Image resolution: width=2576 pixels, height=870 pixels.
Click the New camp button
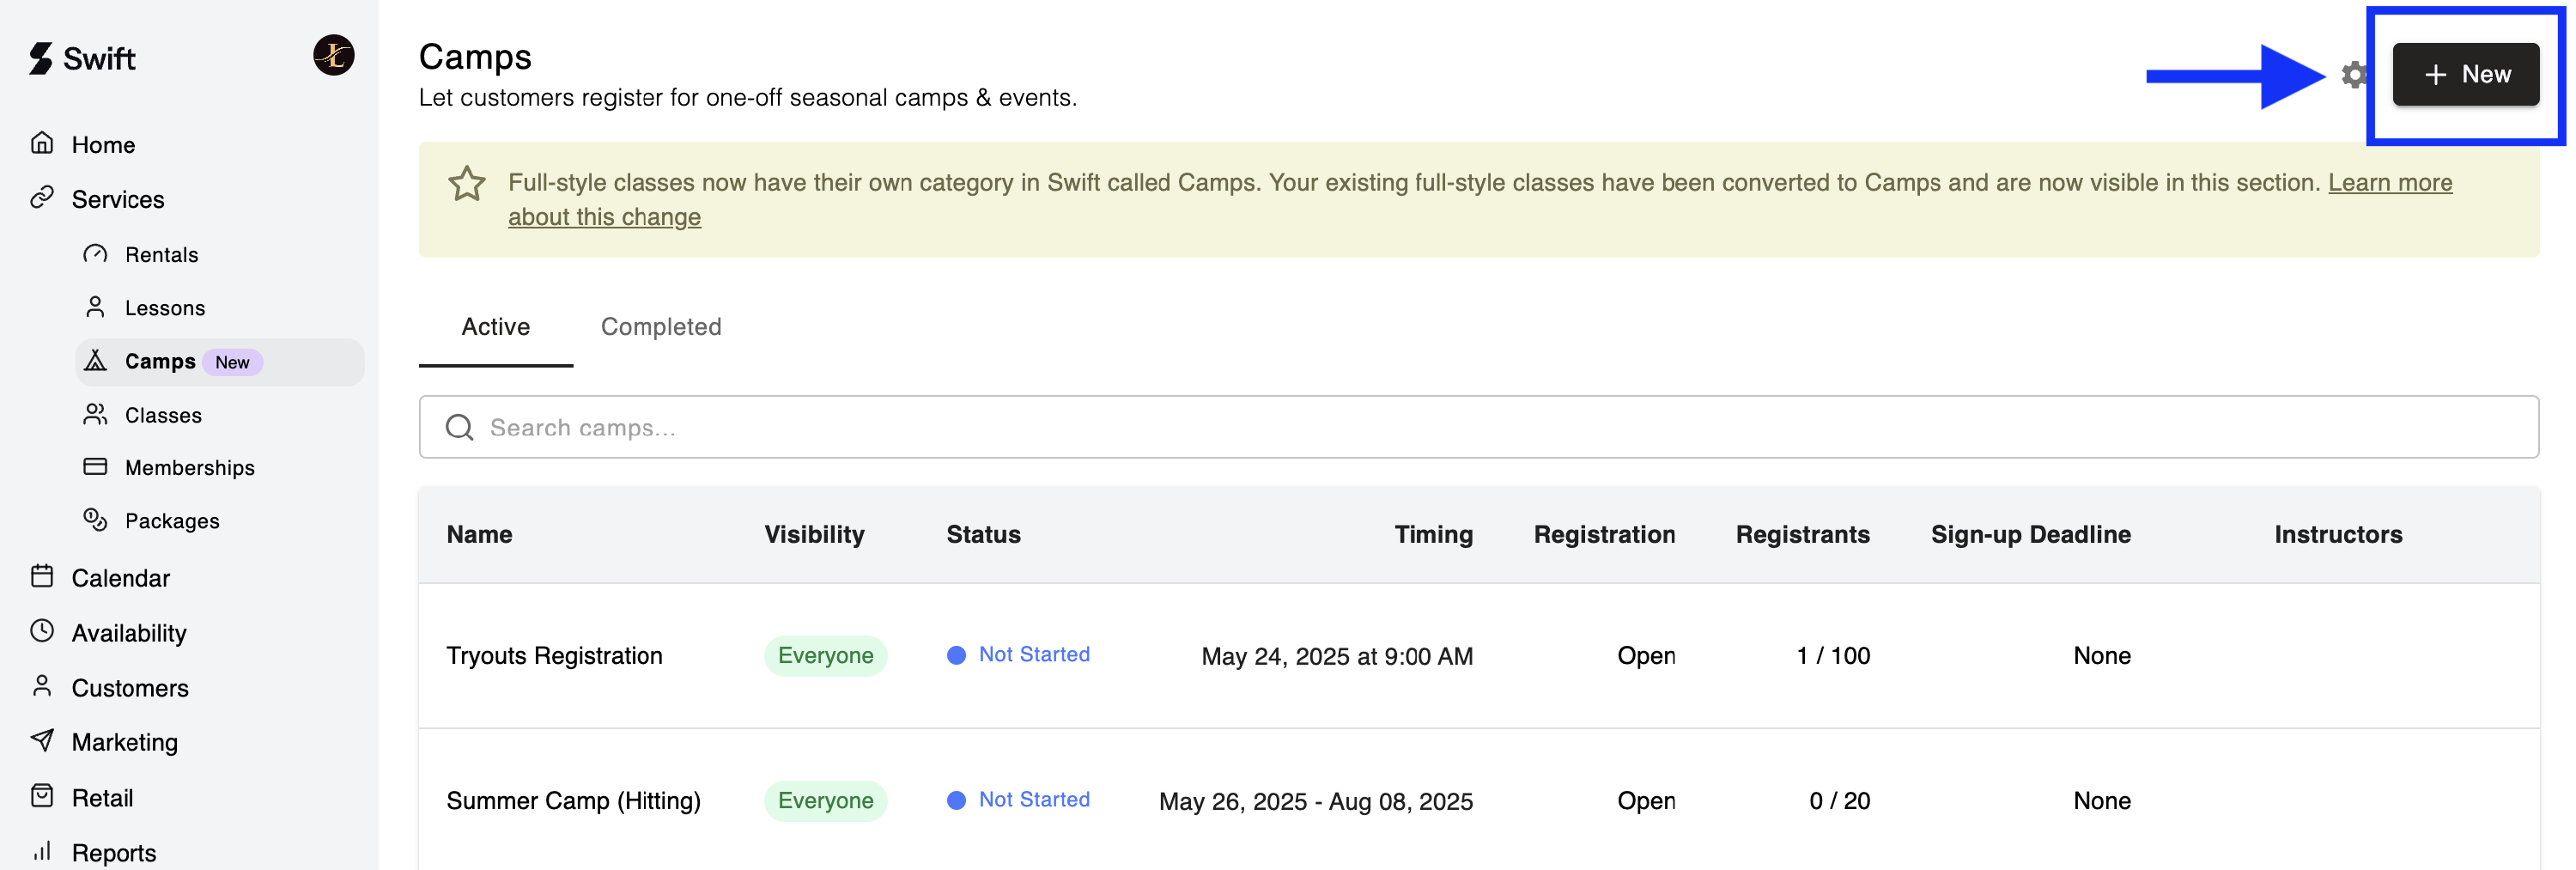(2465, 75)
